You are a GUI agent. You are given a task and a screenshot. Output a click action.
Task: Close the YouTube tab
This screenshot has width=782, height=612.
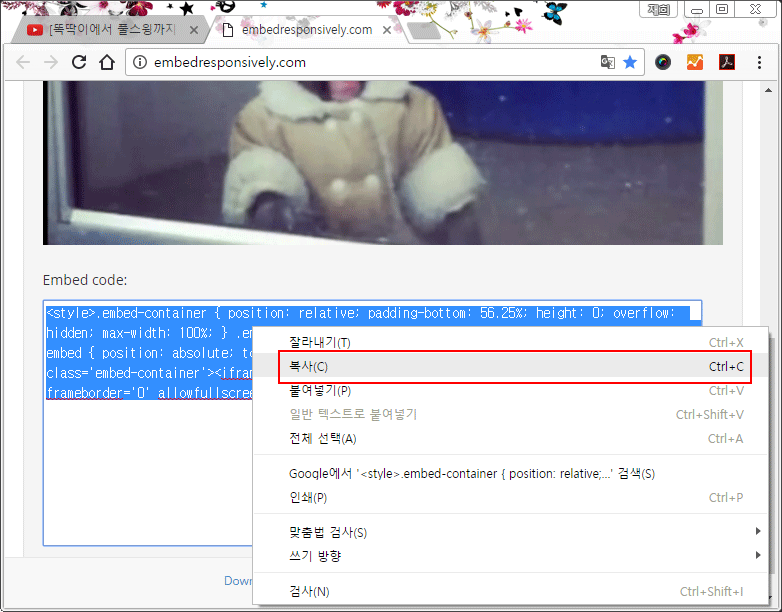click(194, 30)
